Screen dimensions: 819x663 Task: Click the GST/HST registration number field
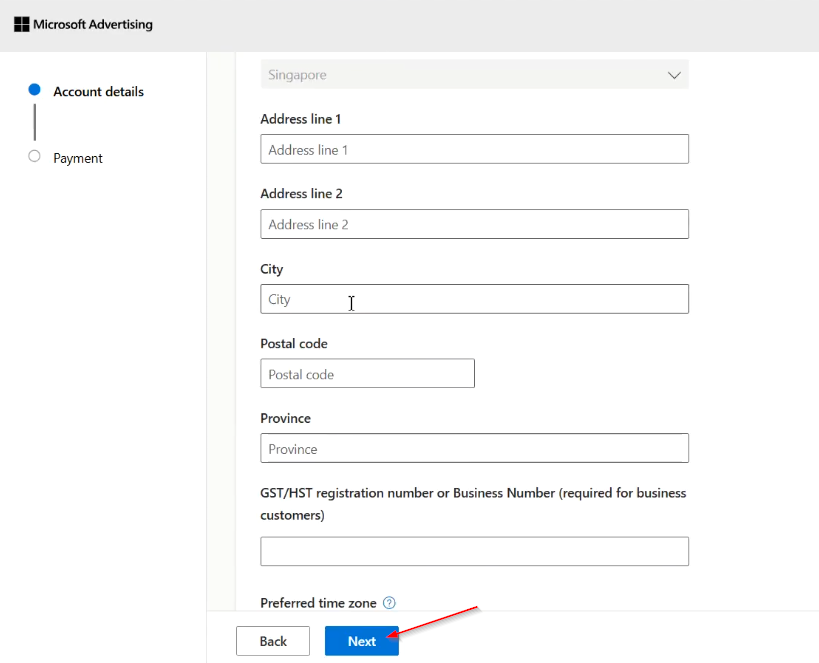tap(474, 551)
